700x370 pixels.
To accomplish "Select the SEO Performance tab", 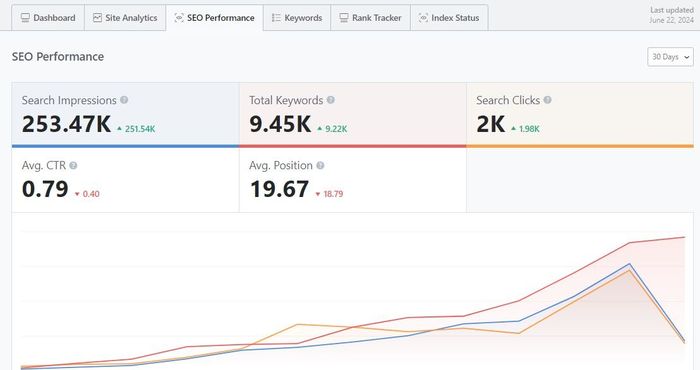I will click(x=215, y=18).
